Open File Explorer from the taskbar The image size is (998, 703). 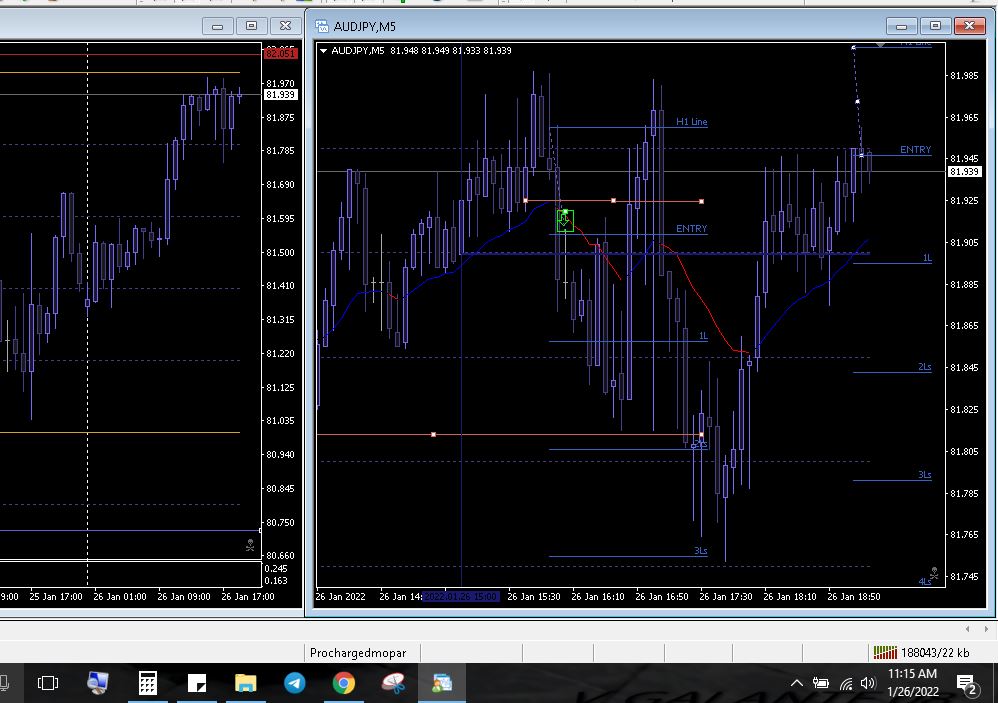(x=246, y=683)
